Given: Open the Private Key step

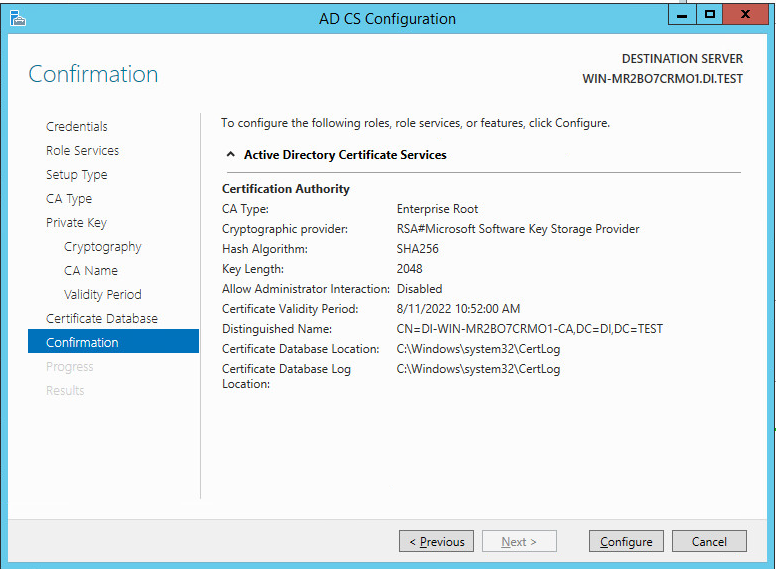Looking at the screenshot, I should (x=76, y=223).
